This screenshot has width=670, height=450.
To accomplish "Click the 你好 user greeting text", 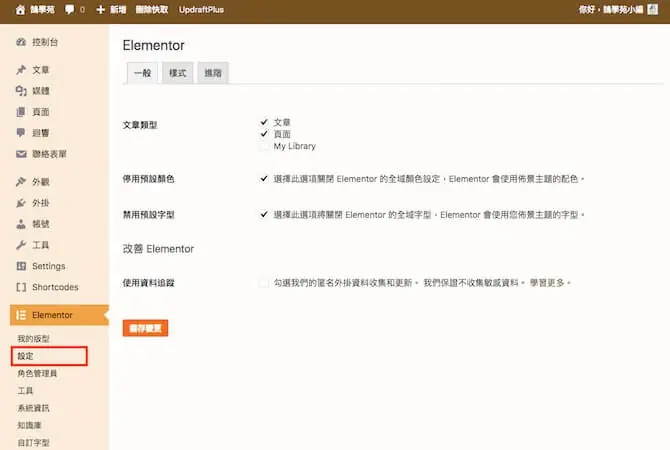I will 611,10.
